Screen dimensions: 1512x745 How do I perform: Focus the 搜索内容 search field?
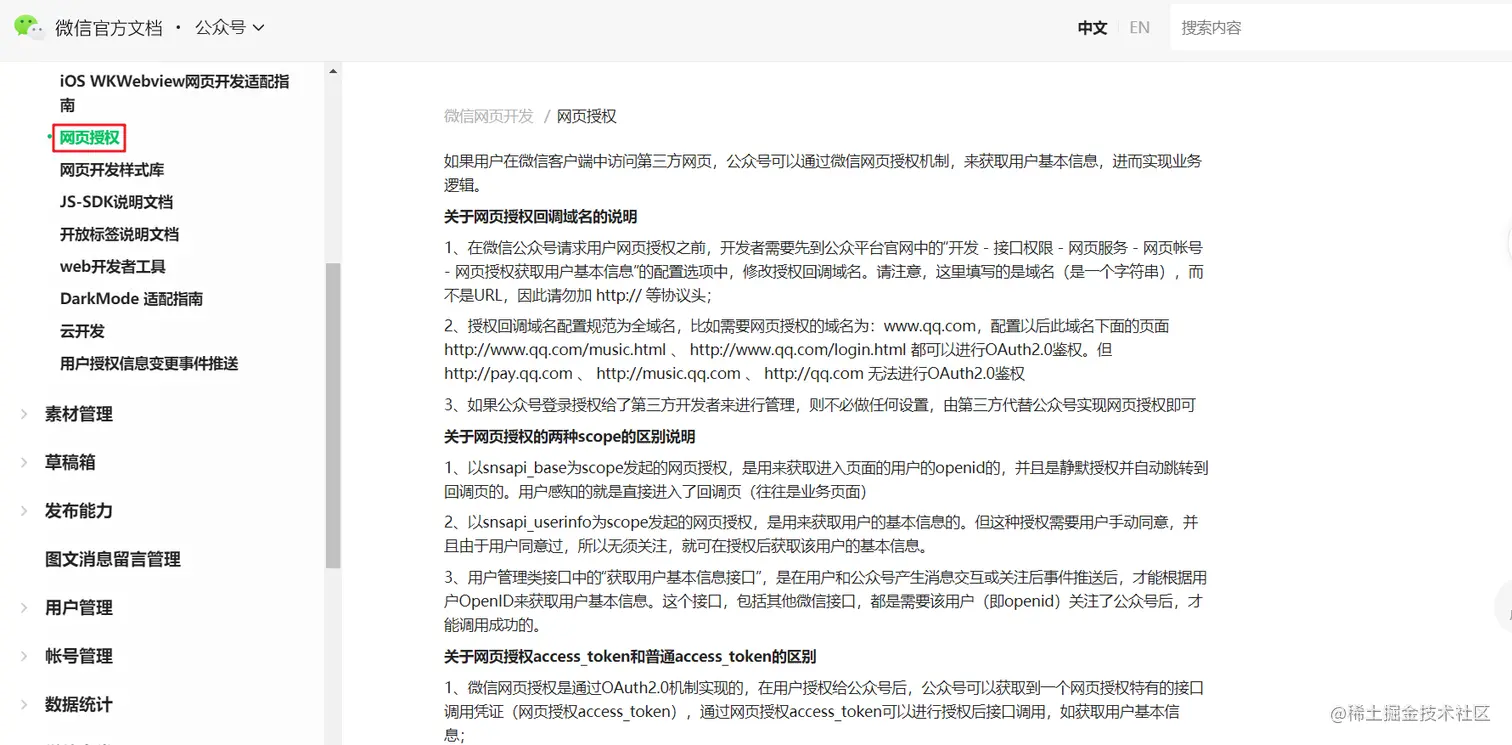1340,28
